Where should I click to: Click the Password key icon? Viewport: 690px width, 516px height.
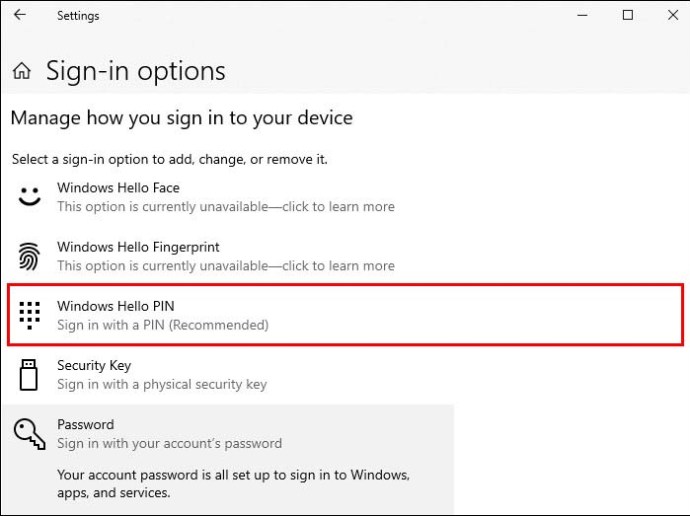[x=29, y=433]
